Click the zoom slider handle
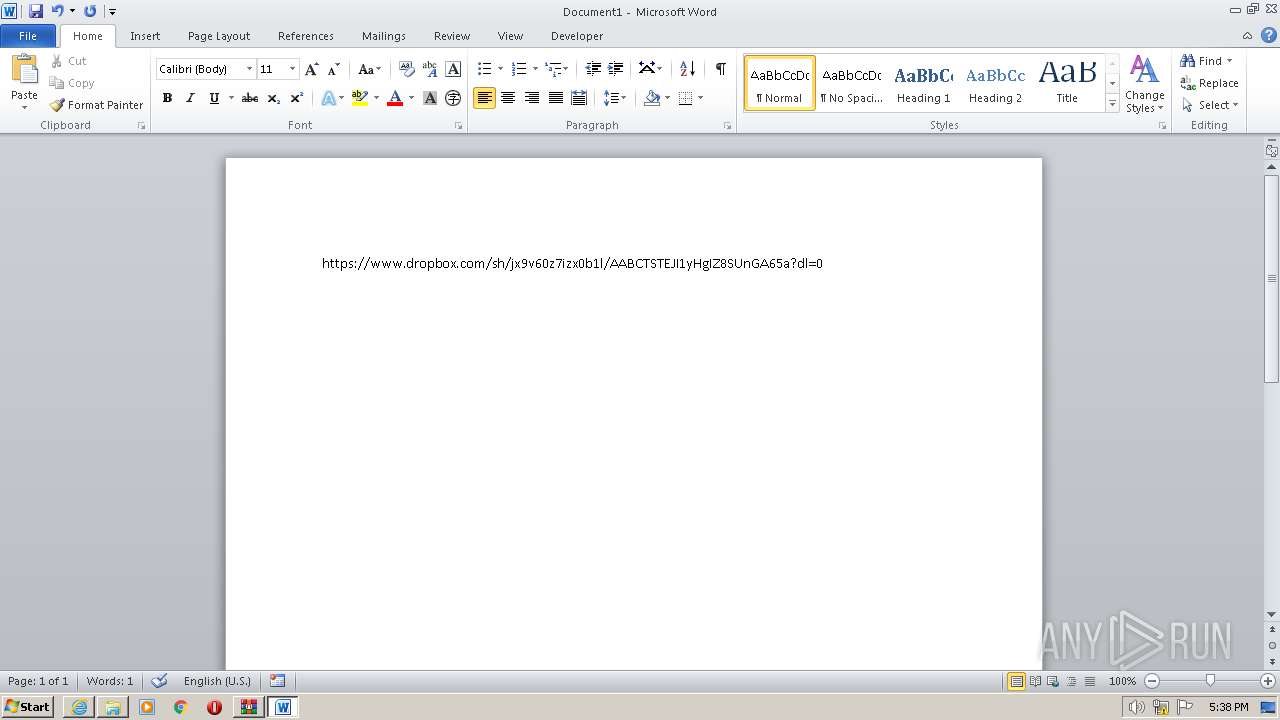Image resolution: width=1280 pixels, height=720 pixels. tap(1210, 681)
